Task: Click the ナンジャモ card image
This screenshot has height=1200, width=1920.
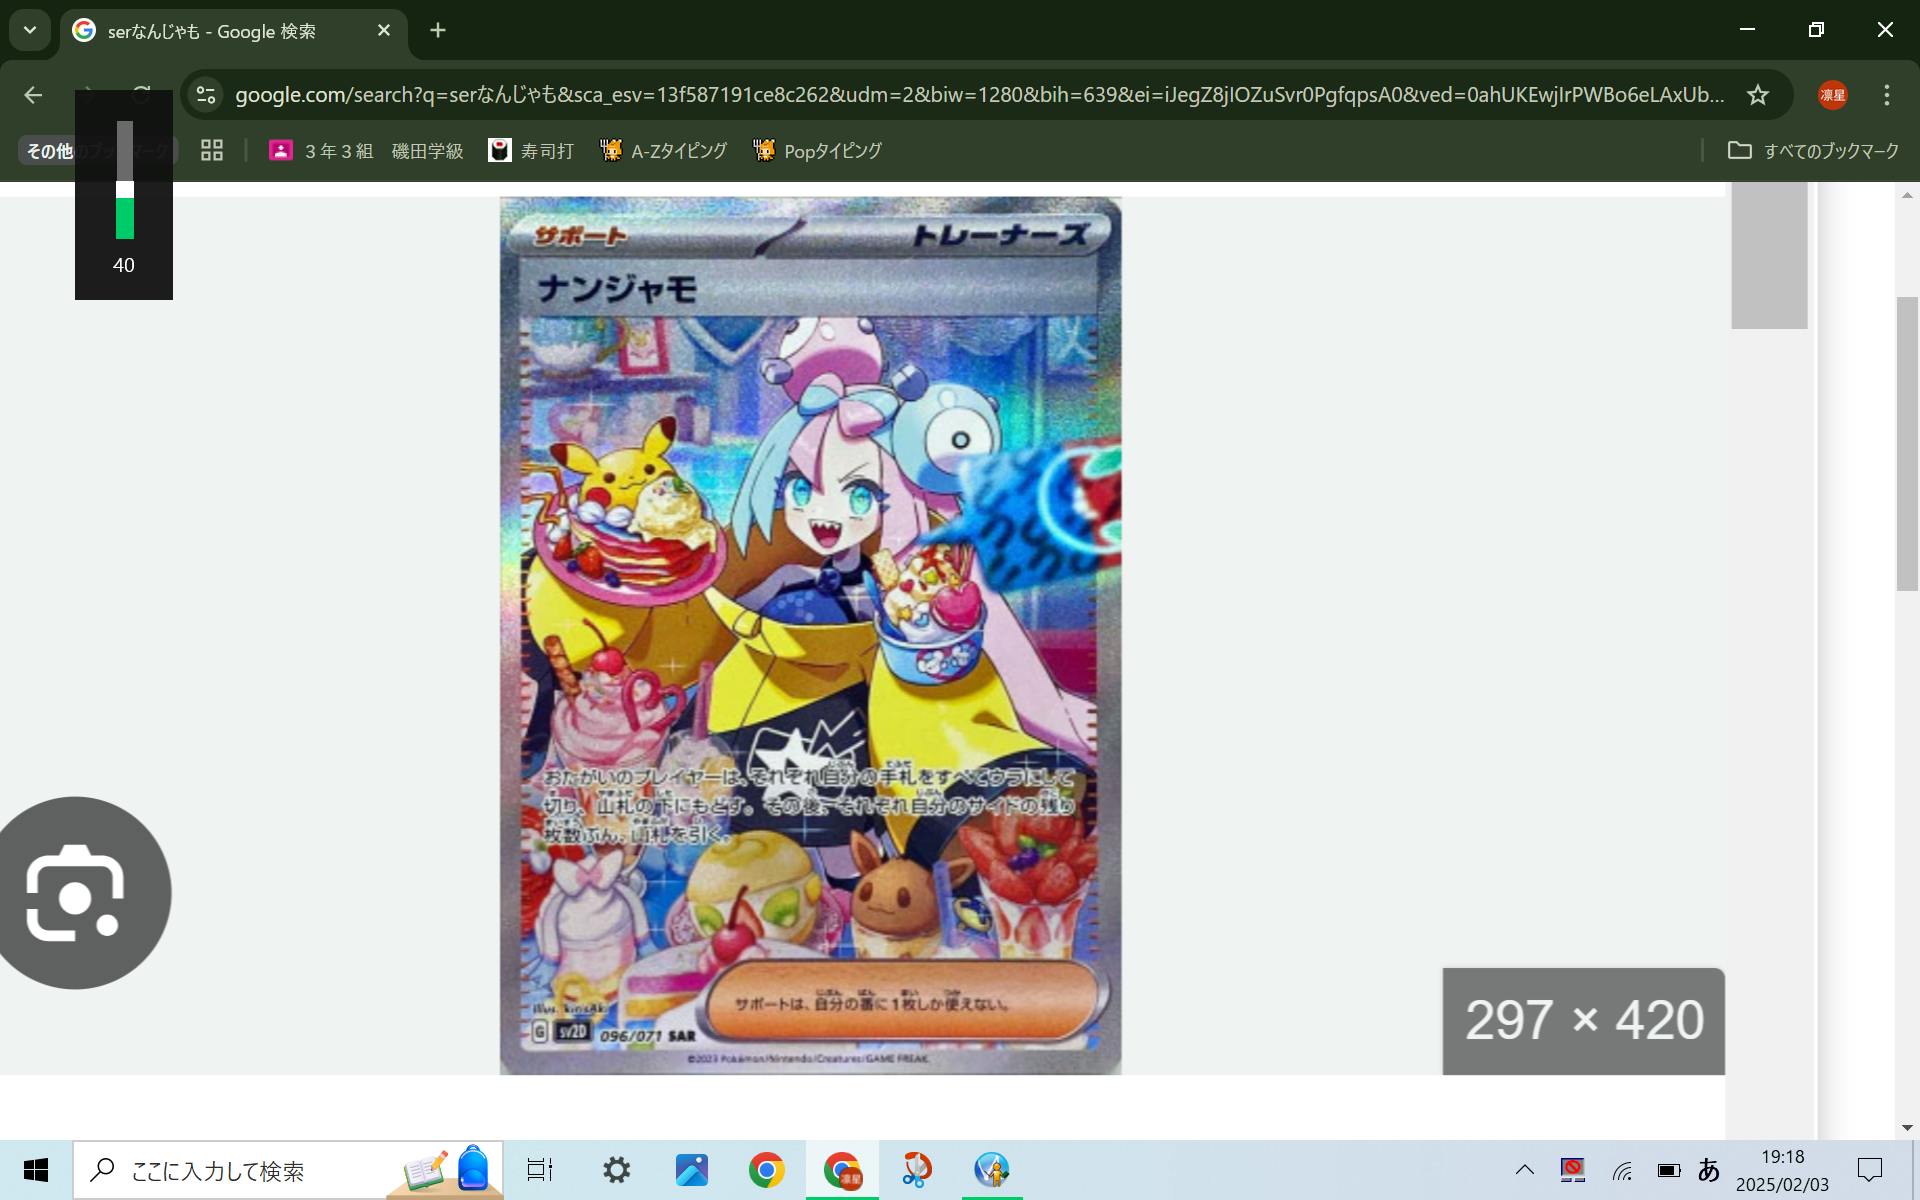Action: tap(810, 635)
